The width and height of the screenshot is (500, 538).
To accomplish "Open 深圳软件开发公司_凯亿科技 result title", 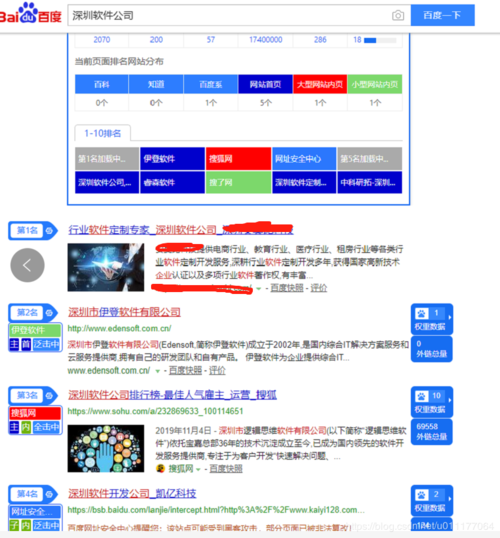I will click(132, 494).
